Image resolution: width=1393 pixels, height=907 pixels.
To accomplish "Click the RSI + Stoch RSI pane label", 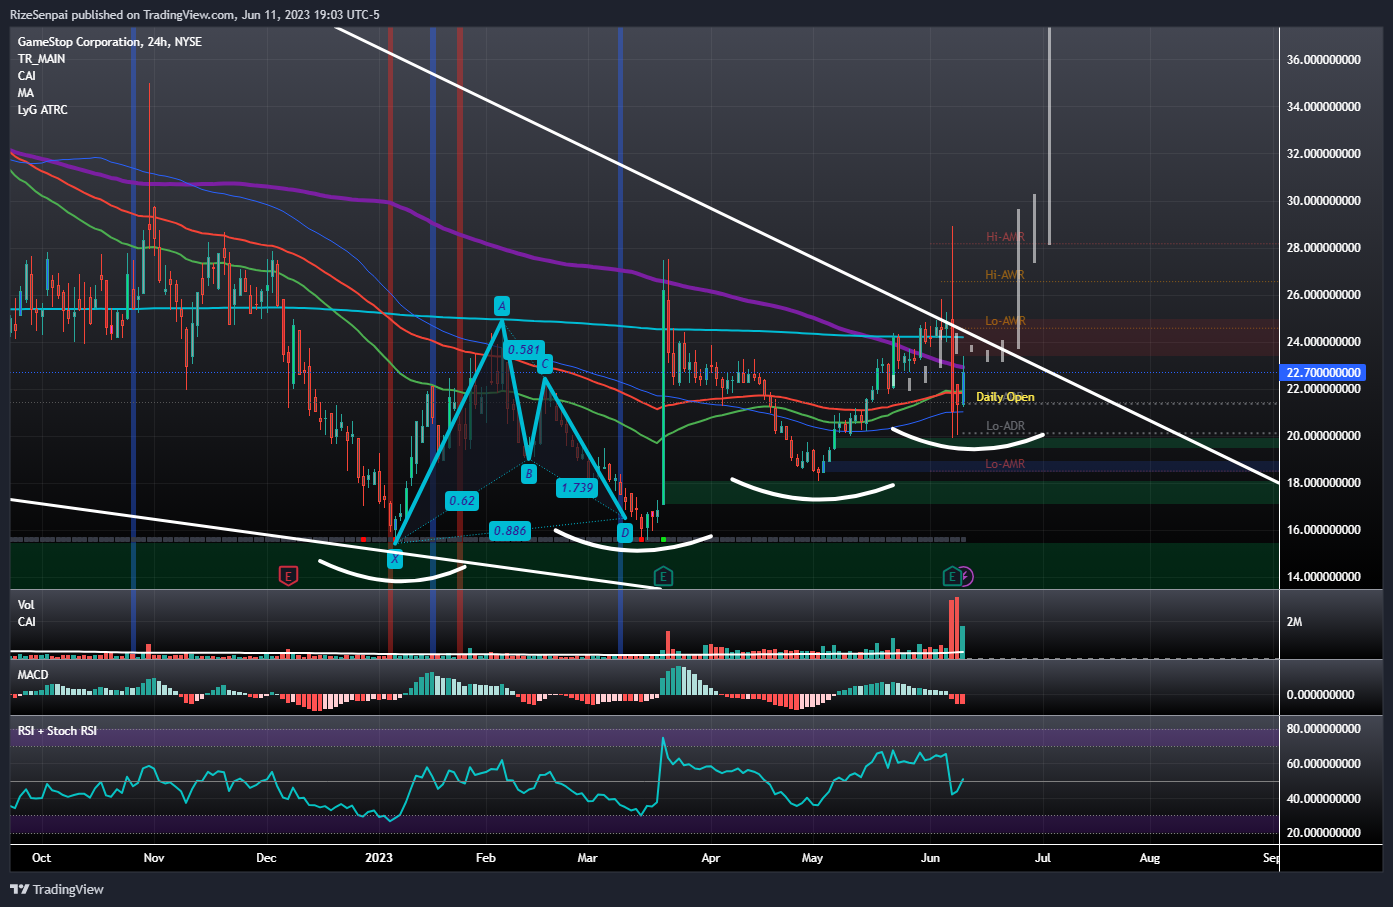I will click(x=57, y=731).
